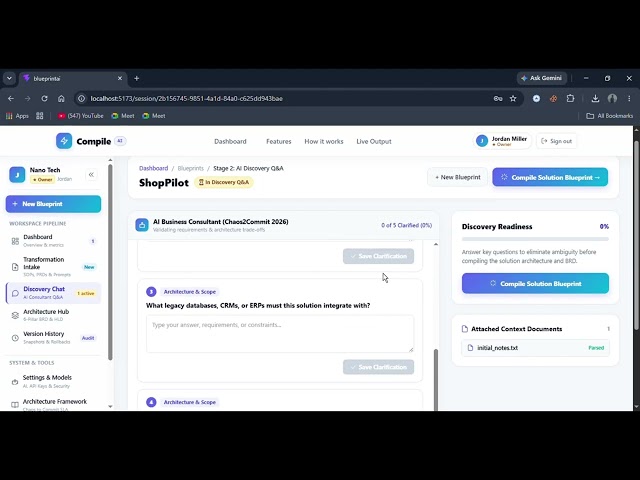This screenshot has height=480, width=640.
Task: Click the Version History clock icon
Action: tap(15, 338)
